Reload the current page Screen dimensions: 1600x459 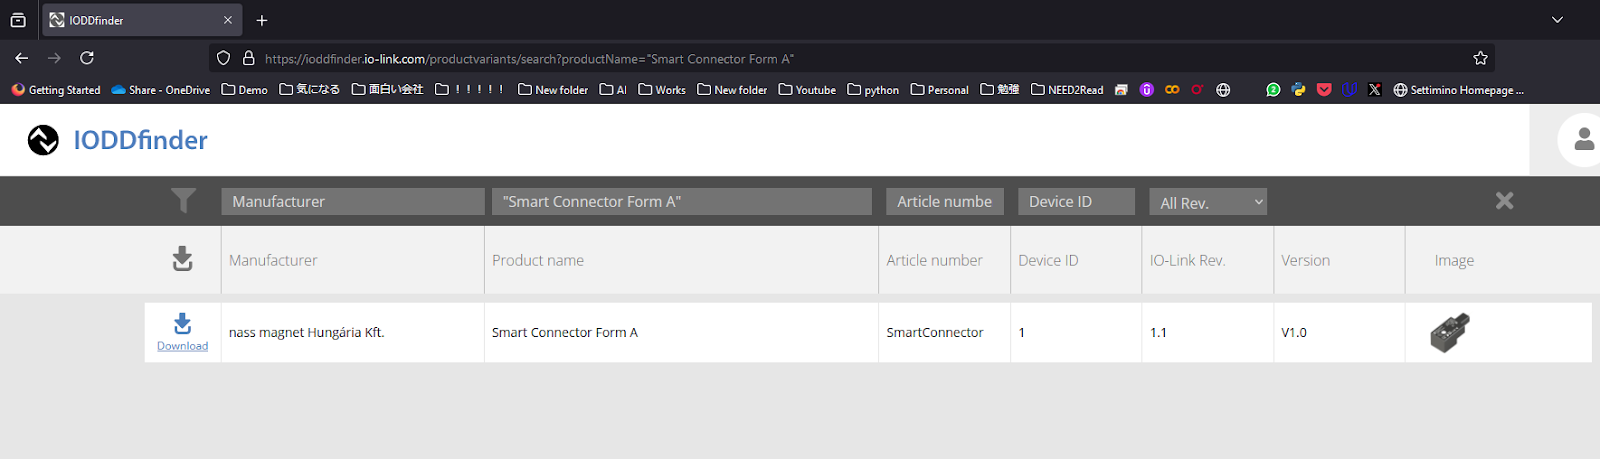[x=87, y=58]
